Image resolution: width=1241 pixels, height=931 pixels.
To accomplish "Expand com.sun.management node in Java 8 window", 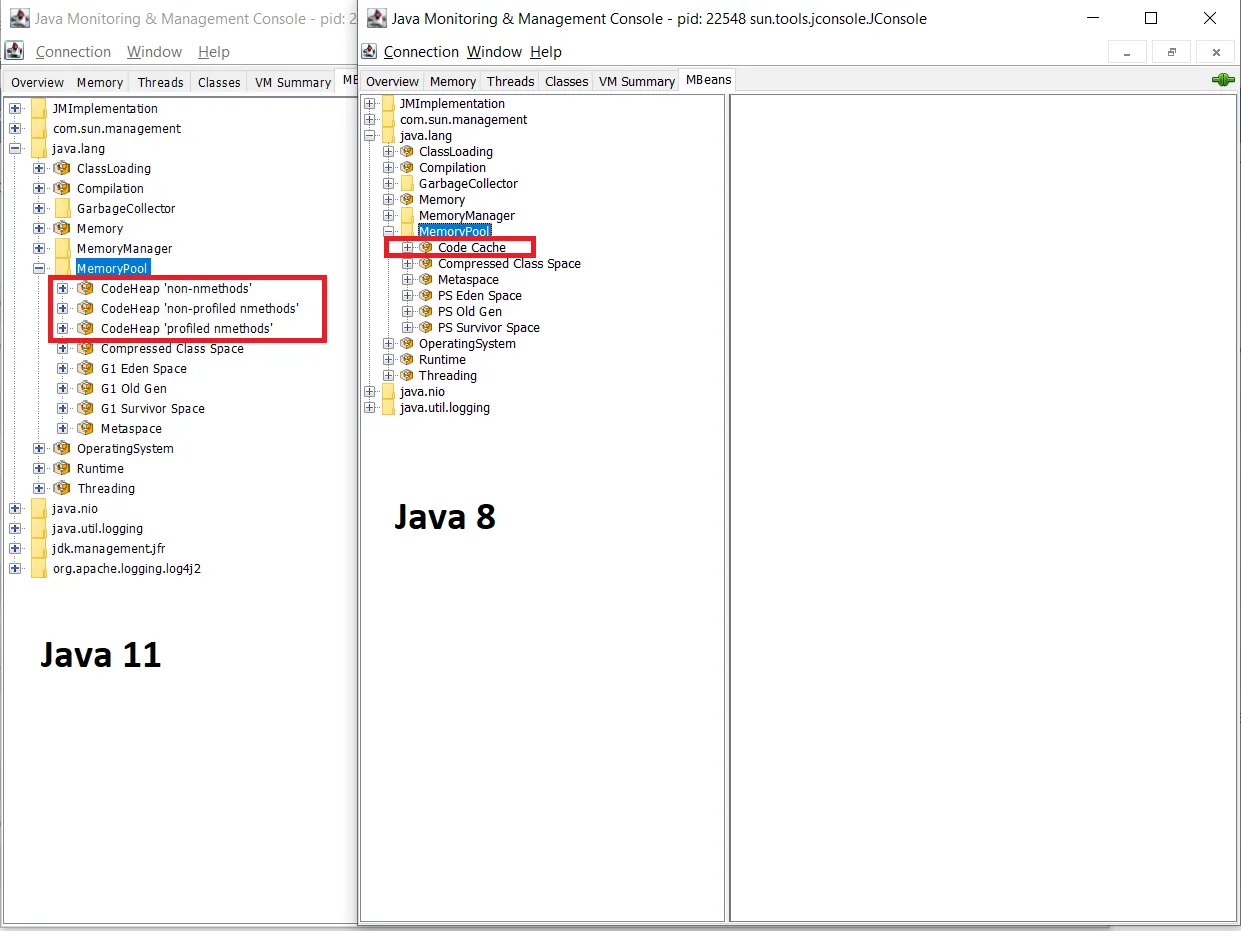I will click(x=370, y=119).
